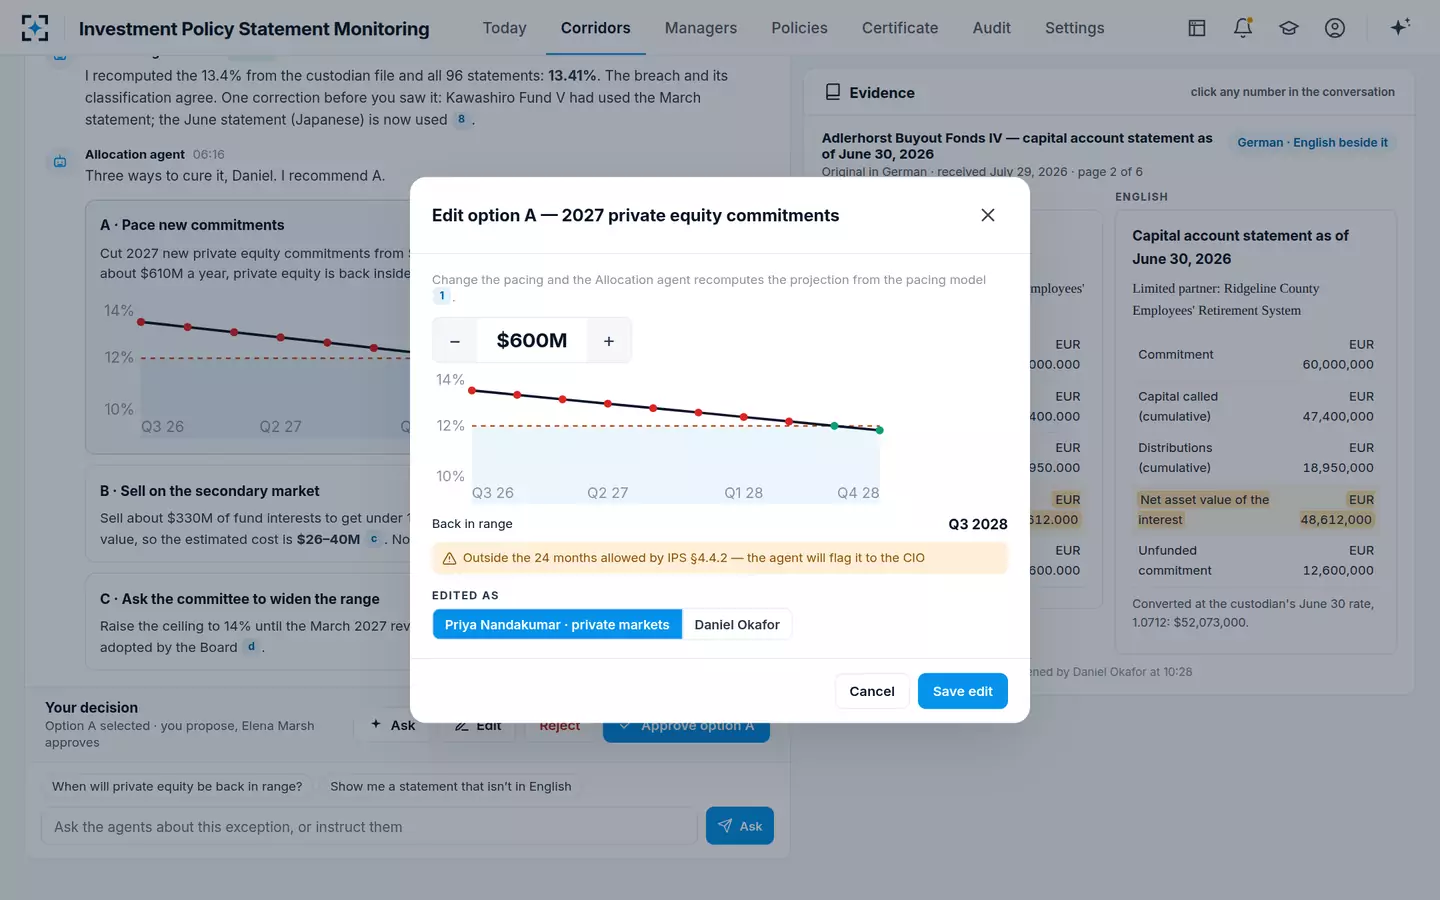Click the $600M commitment value field
This screenshot has width=1440, height=900.
tap(532, 341)
